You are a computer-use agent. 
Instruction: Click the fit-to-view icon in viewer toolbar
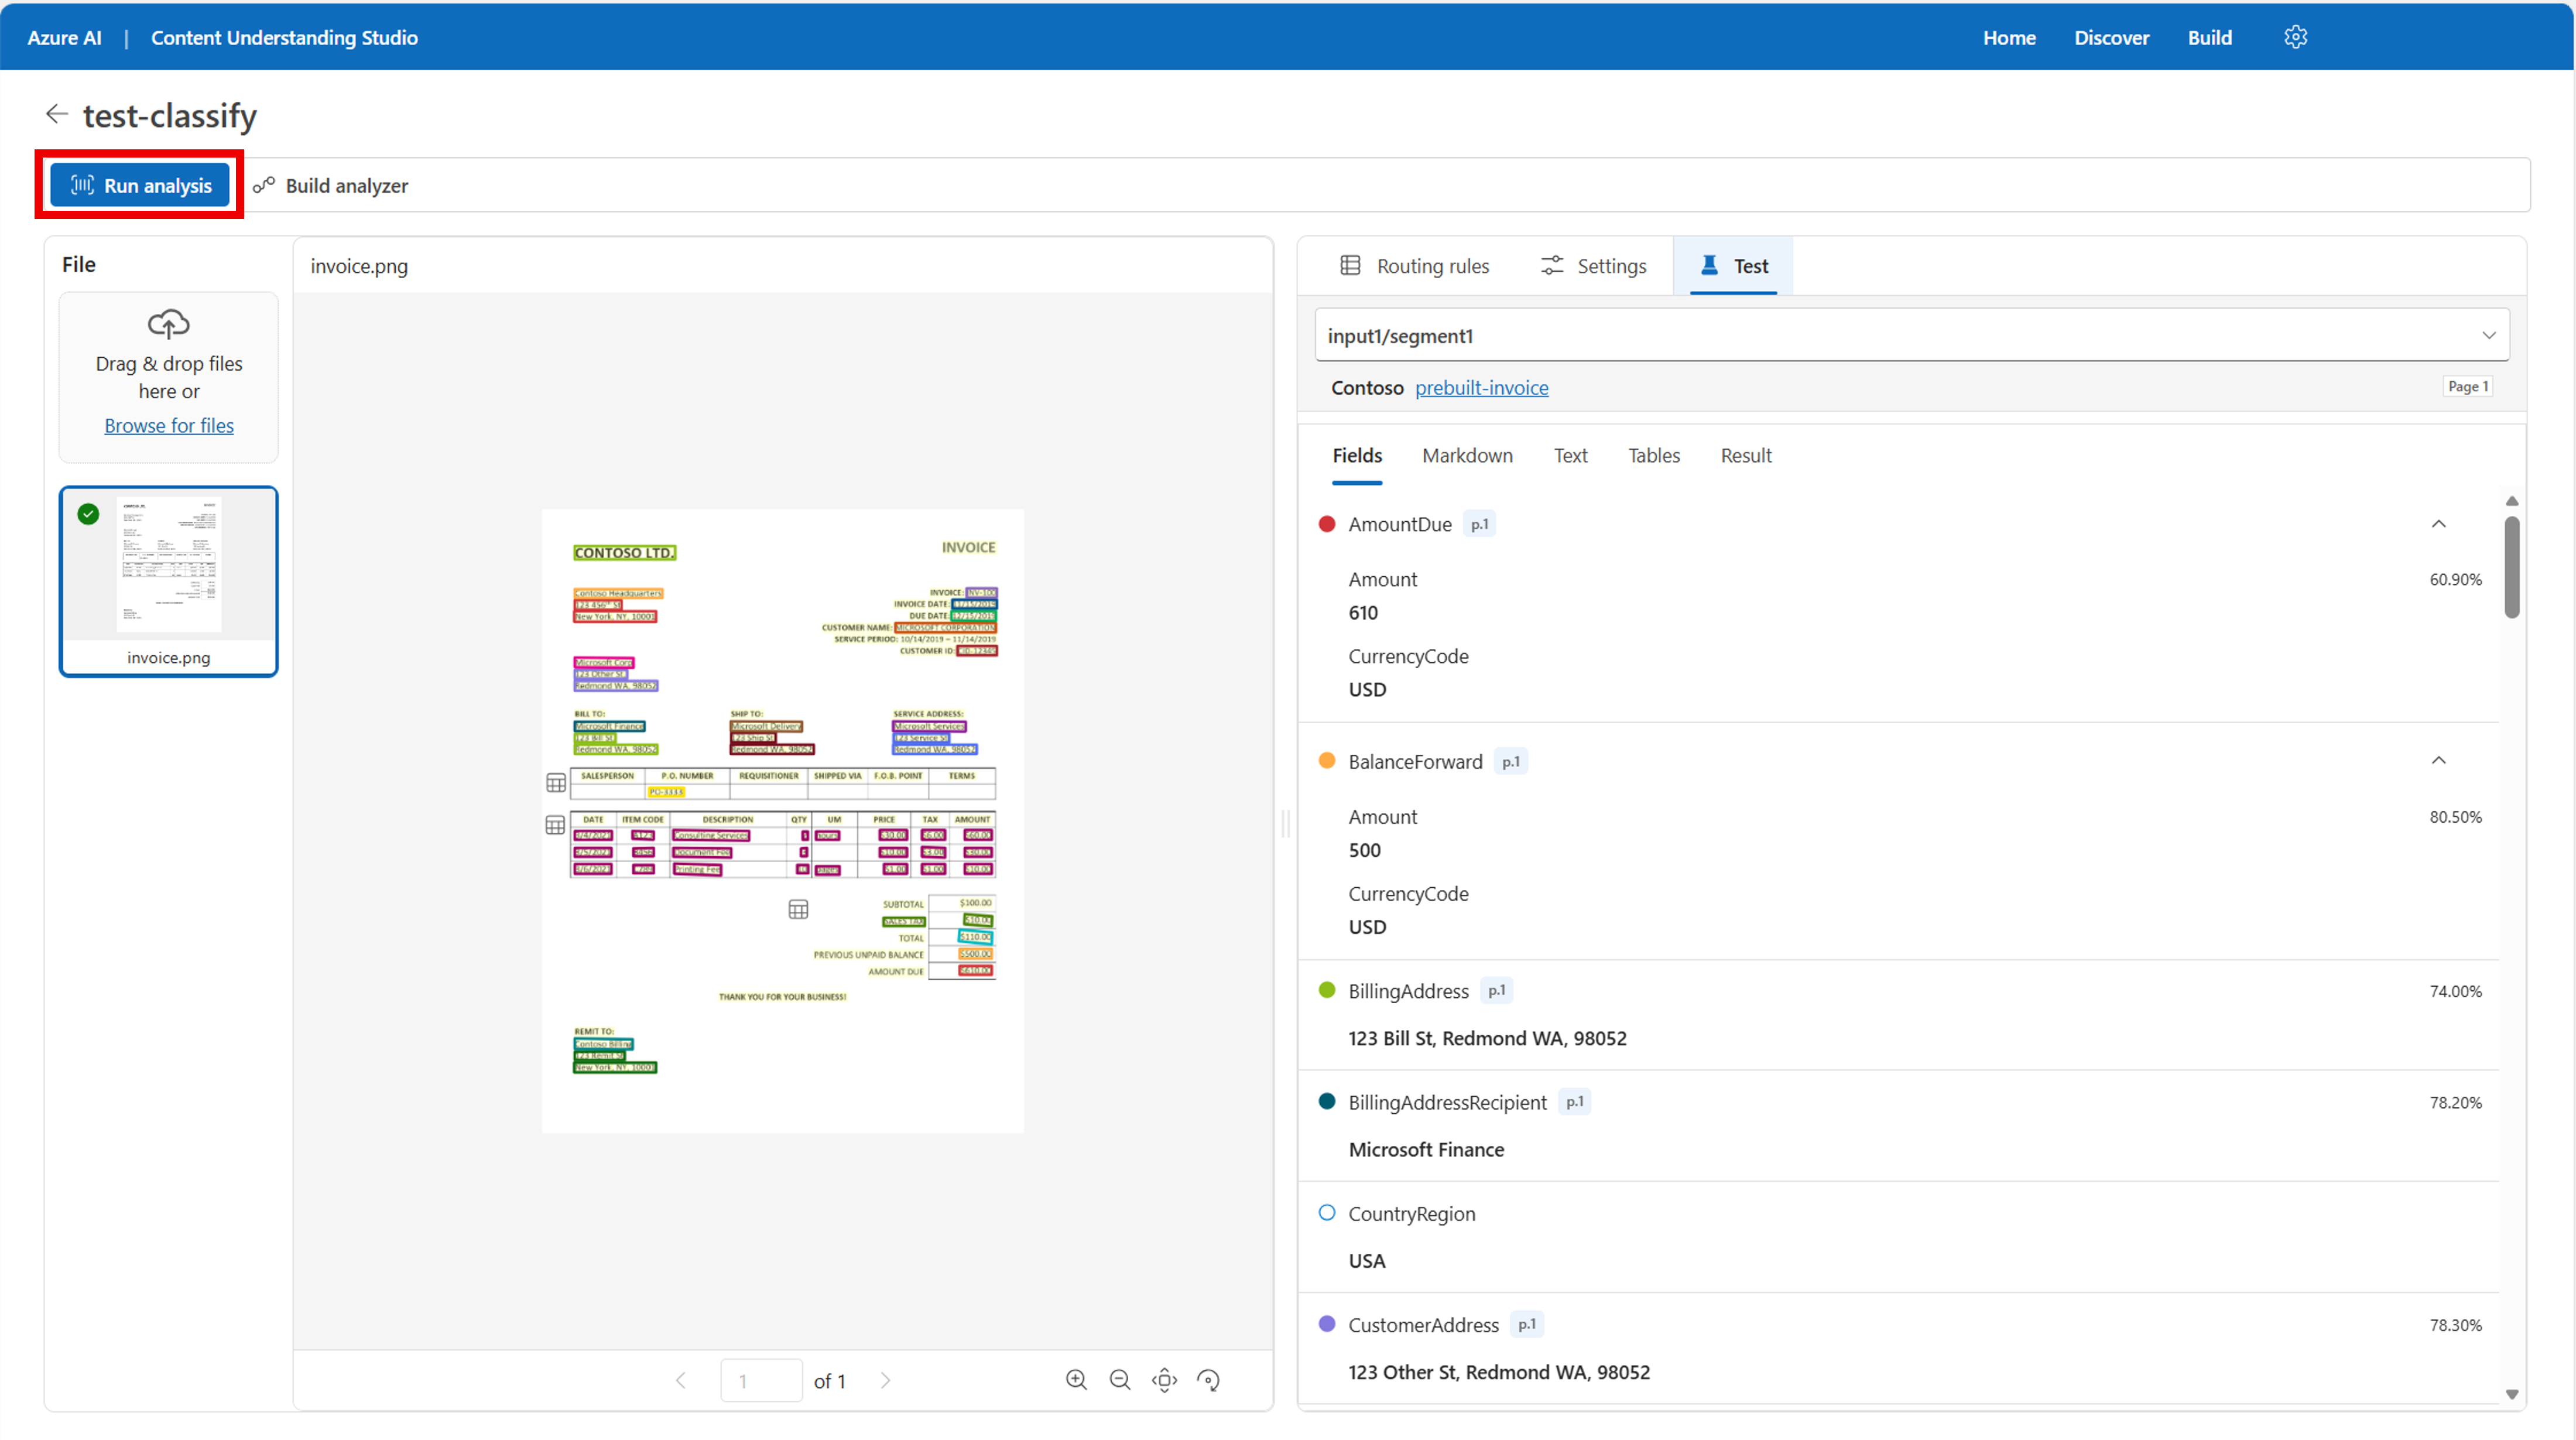(x=1164, y=1380)
